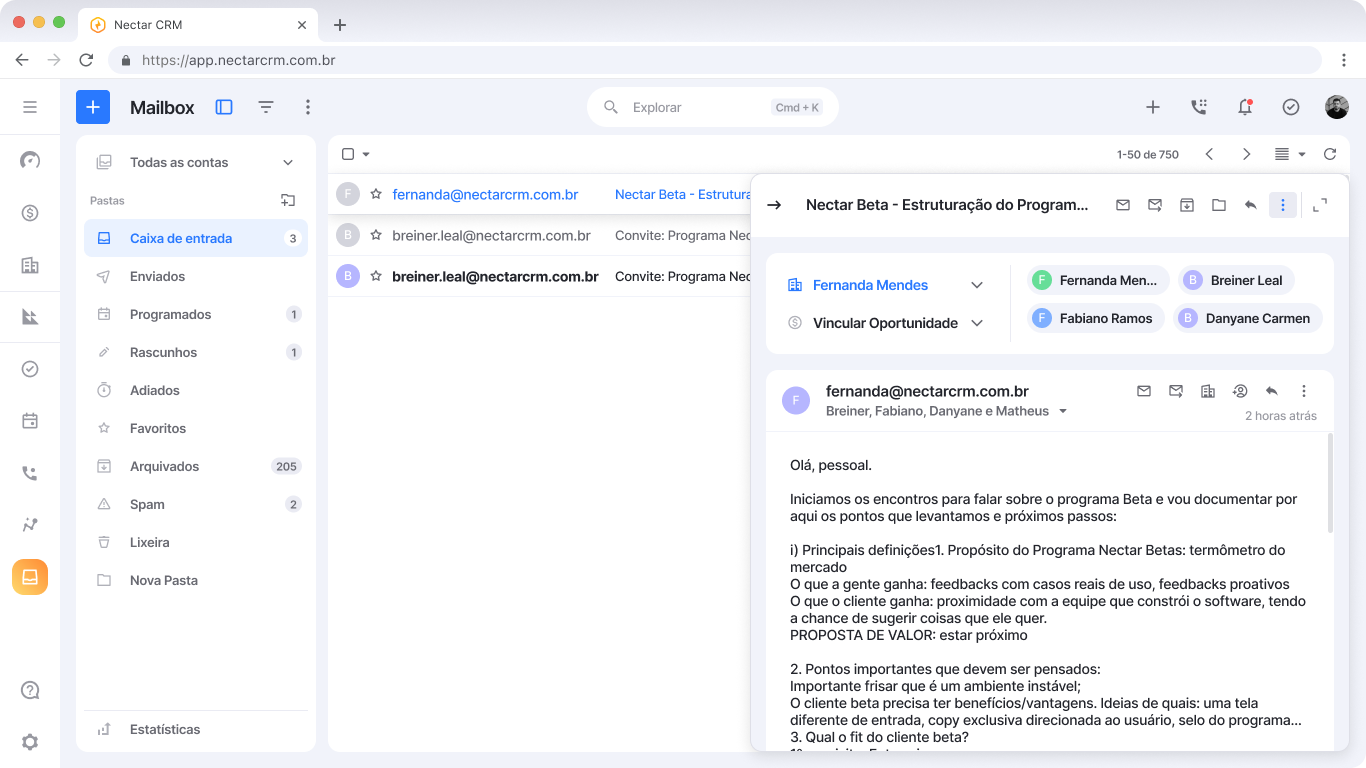Click the Breiner Leal contact chip
Viewport: 1366px width, 768px height.
(1236, 280)
